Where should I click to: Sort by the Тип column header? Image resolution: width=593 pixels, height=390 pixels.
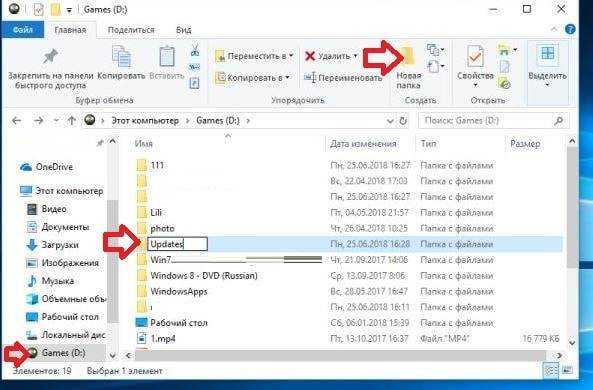428,144
